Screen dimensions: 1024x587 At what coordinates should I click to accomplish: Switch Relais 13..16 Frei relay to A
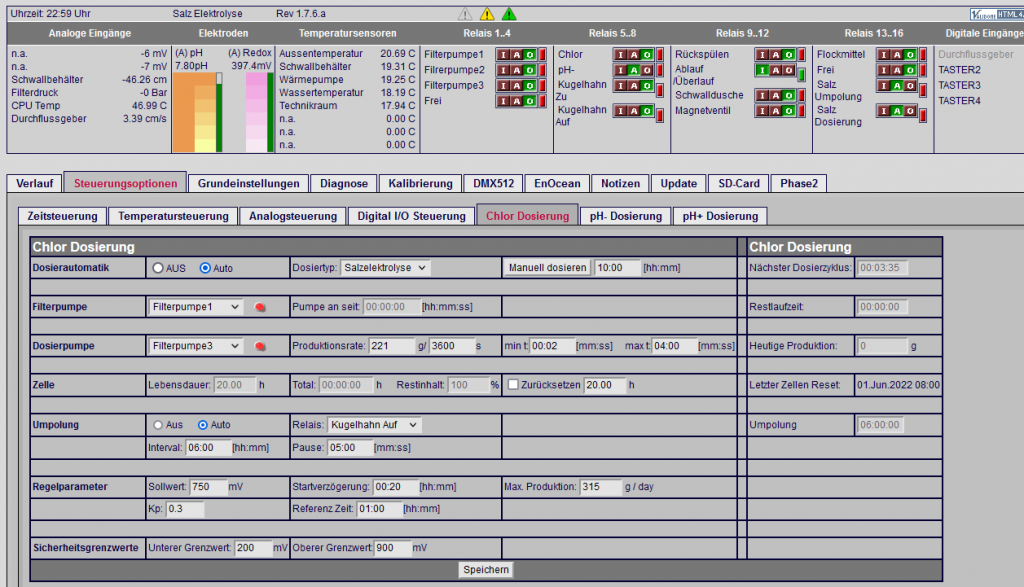coord(897,71)
